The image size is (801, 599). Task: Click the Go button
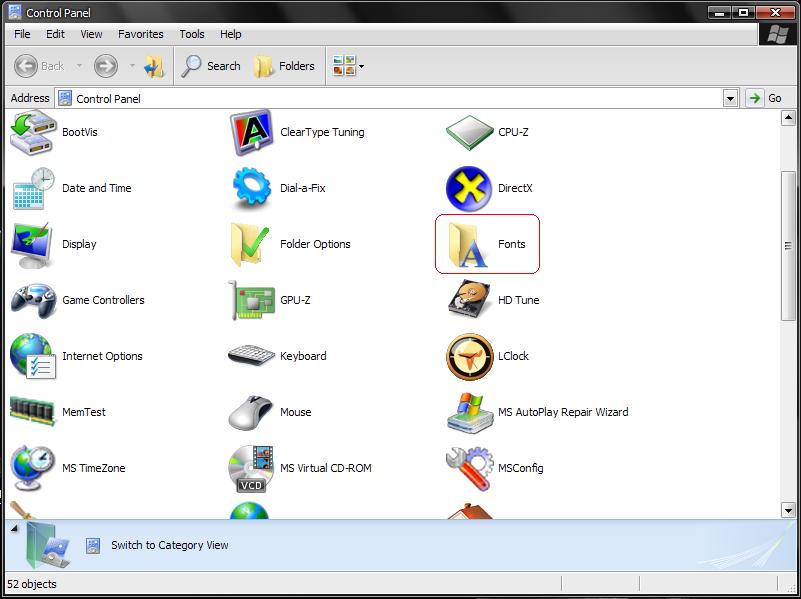tap(765, 99)
